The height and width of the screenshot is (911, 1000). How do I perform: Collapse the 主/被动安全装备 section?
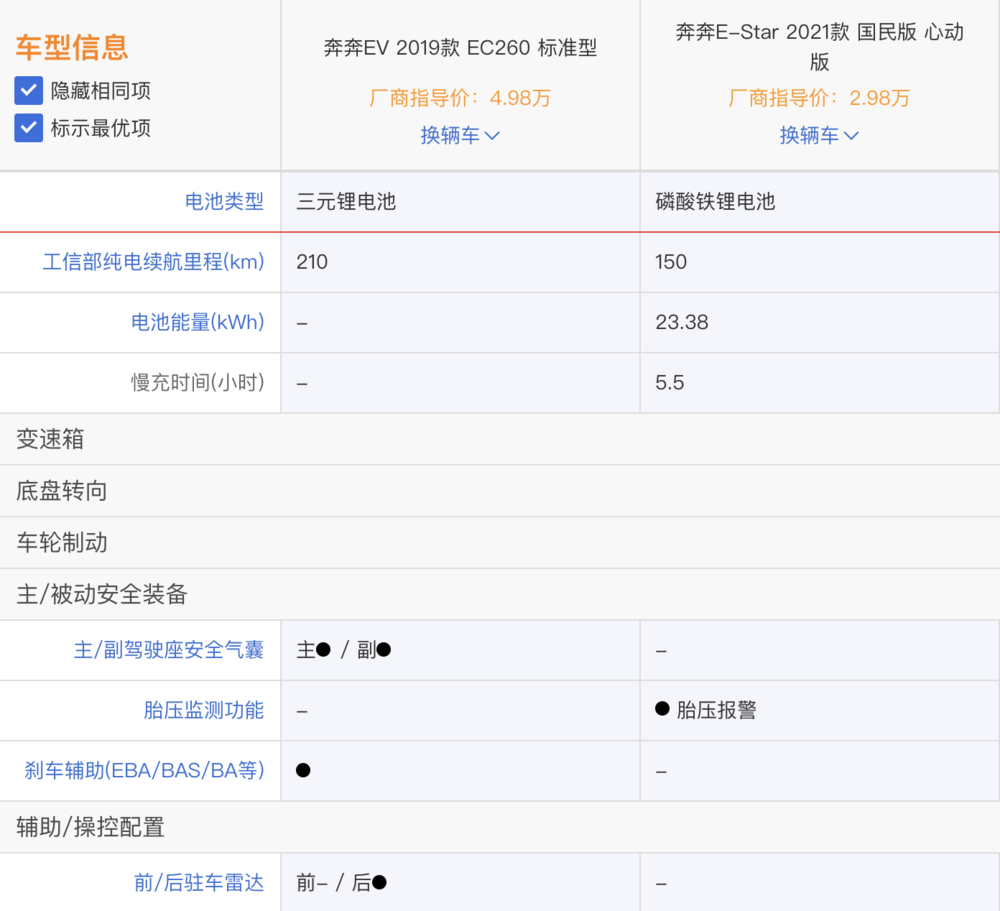coord(500,594)
